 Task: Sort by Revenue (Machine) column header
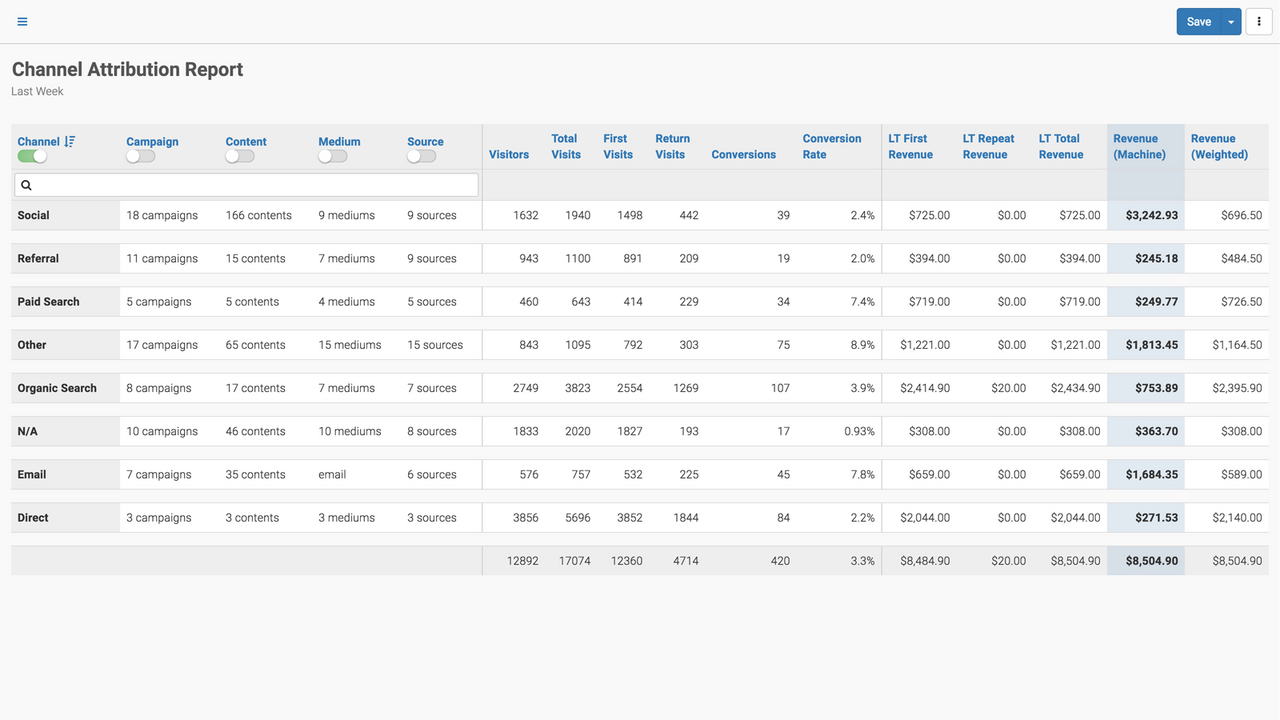click(1140, 147)
